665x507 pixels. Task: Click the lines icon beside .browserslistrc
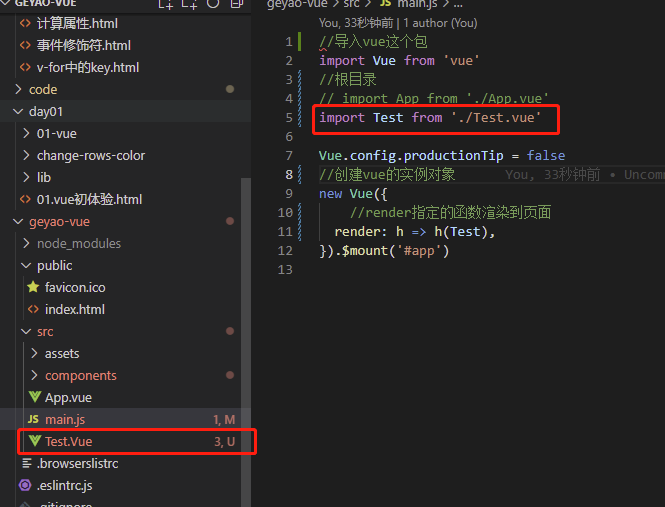(x=27, y=463)
